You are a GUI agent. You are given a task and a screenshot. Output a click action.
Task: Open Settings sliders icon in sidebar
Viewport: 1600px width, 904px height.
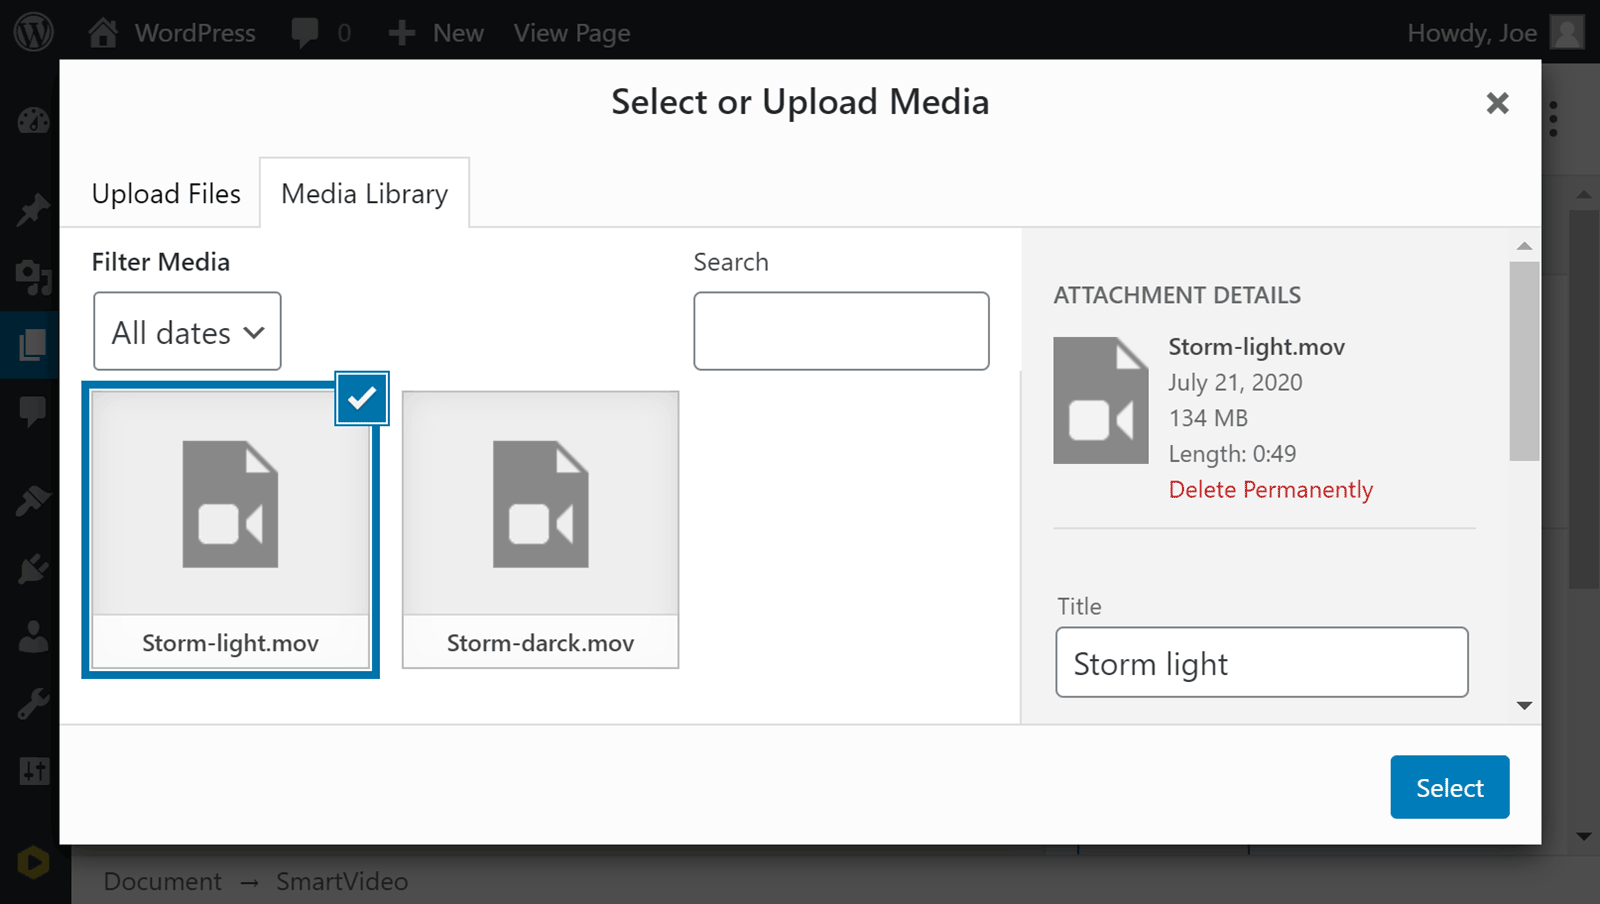tap(33, 771)
